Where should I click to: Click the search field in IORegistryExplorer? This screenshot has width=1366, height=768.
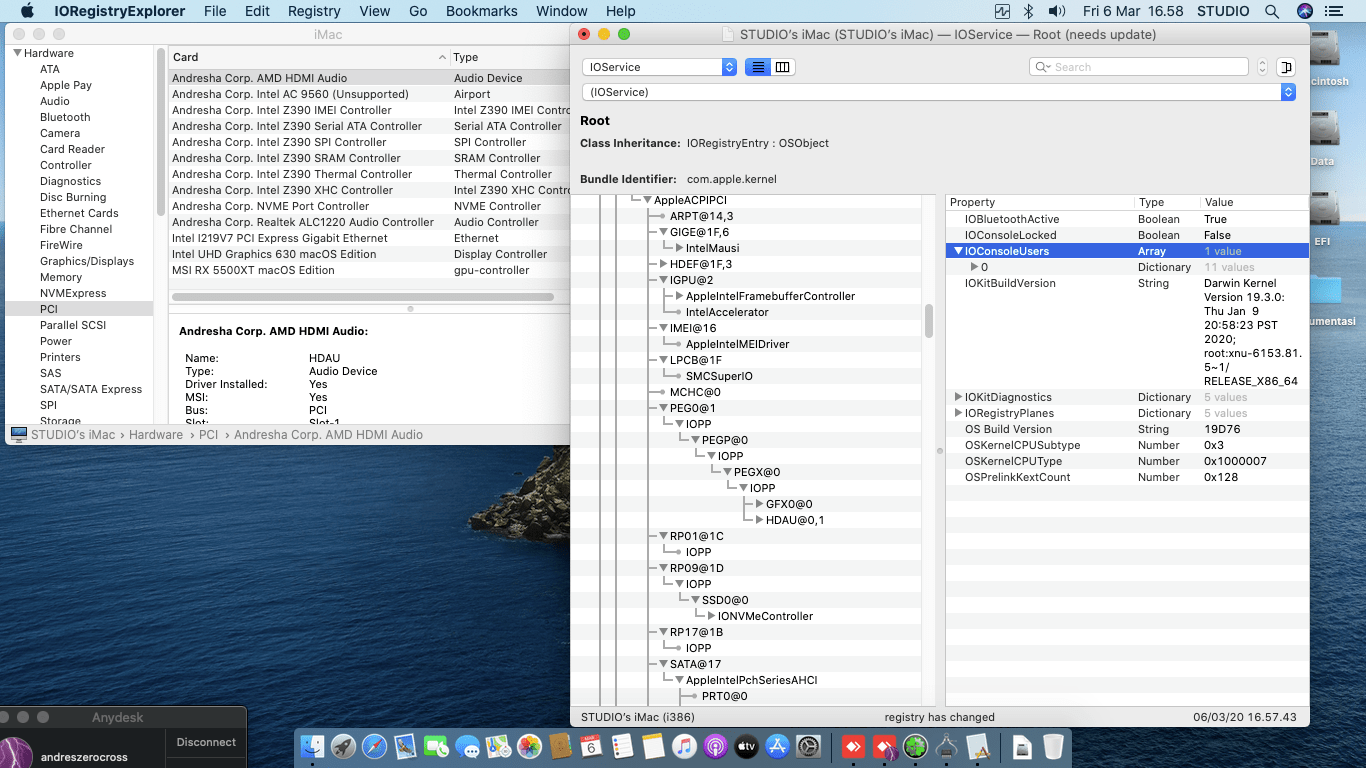[x=1138, y=67]
